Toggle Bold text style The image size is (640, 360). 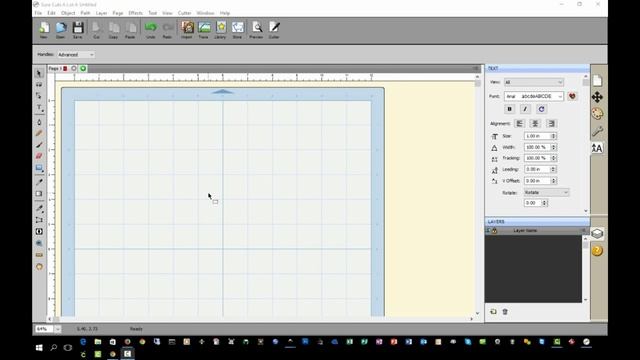coord(509,109)
